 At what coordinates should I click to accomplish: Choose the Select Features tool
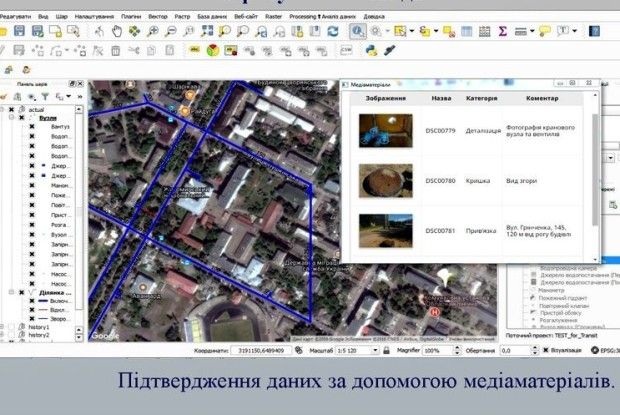click(x=399, y=31)
